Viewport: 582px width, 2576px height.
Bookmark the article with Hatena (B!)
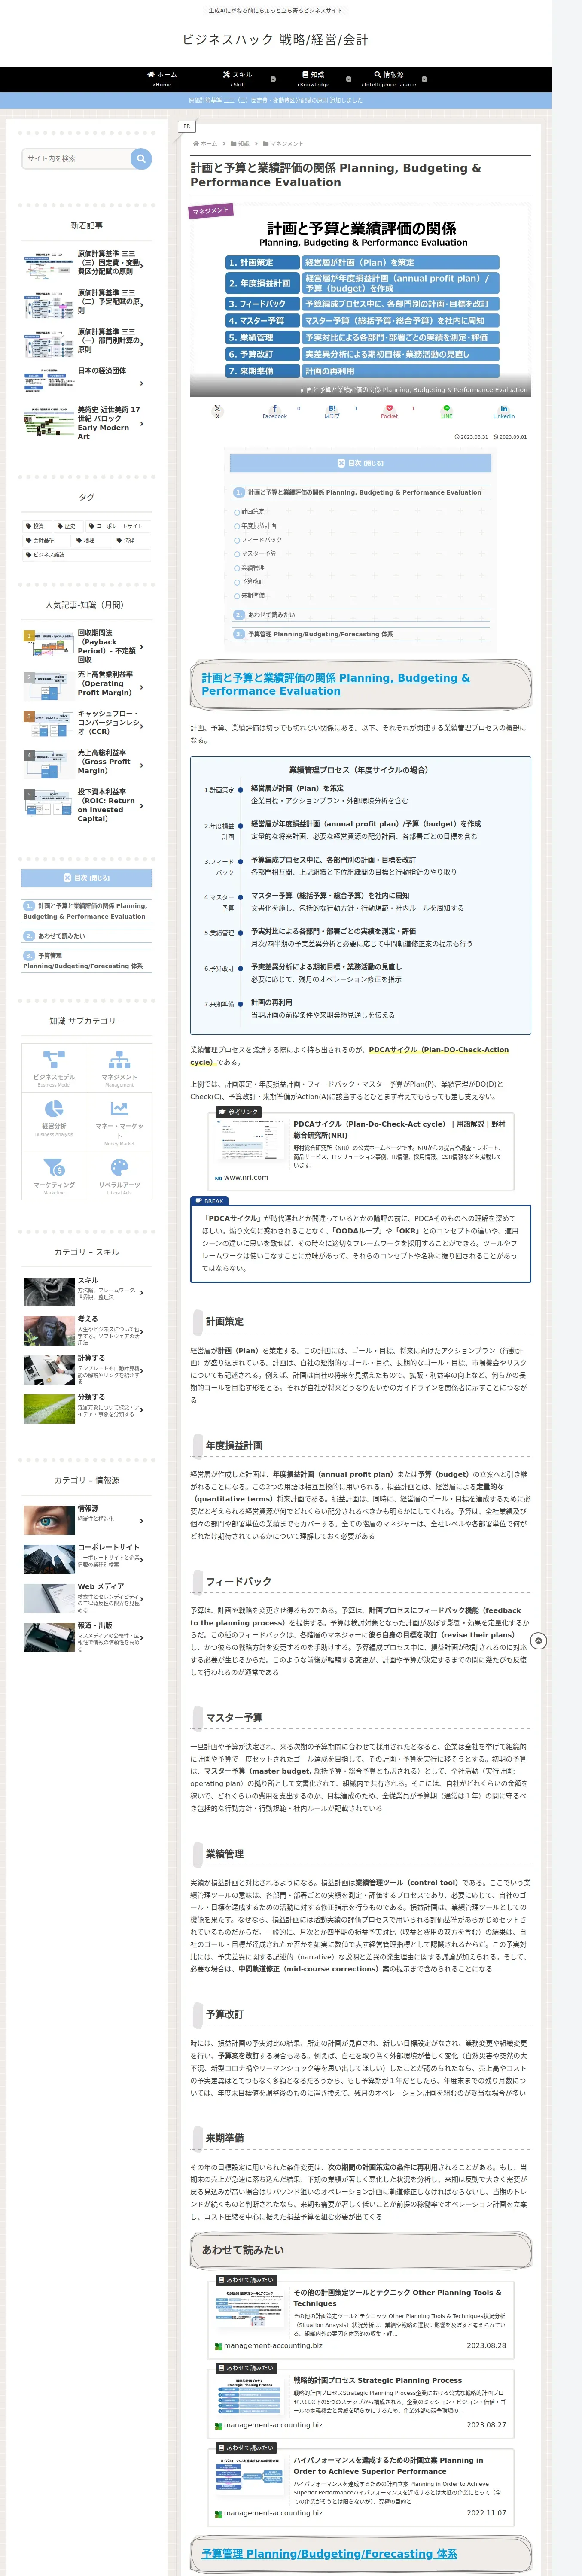332,411
